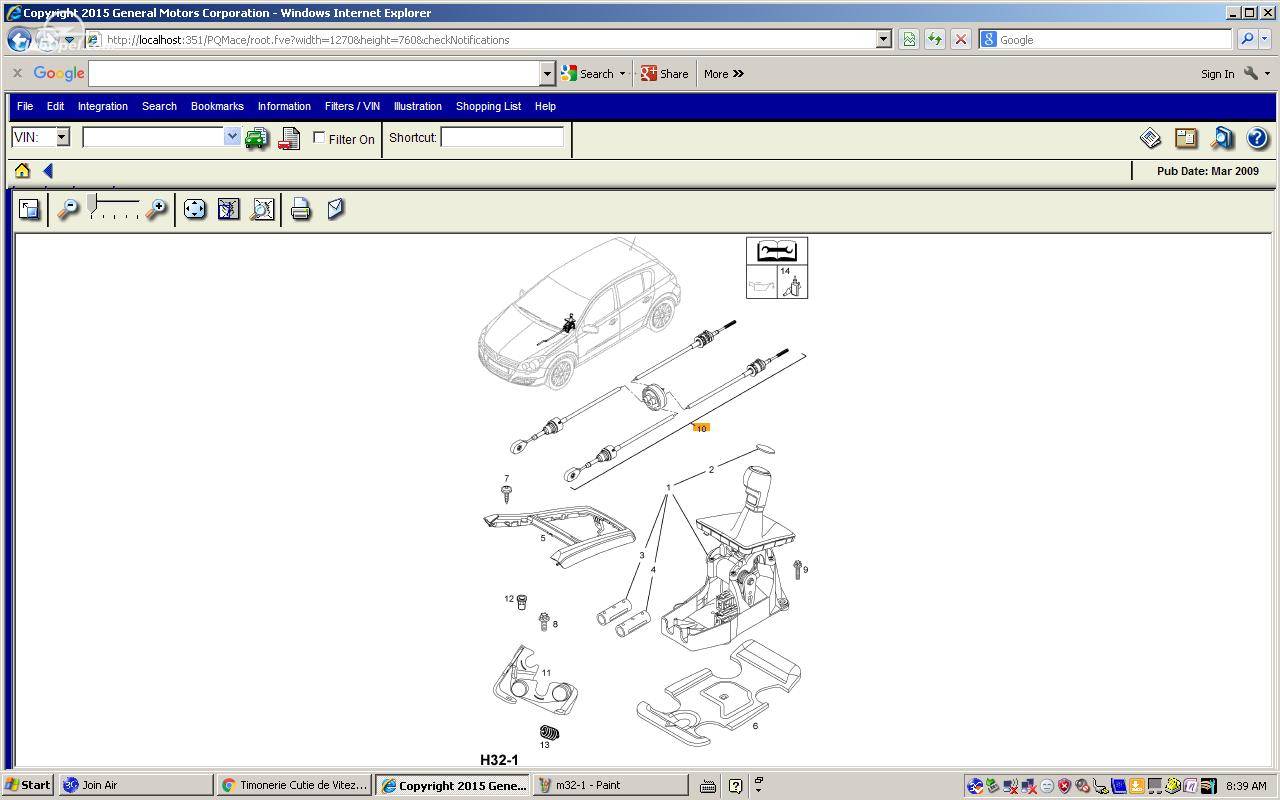Select highlighted part callout 10
1280x800 pixels.
pos(701,428)
